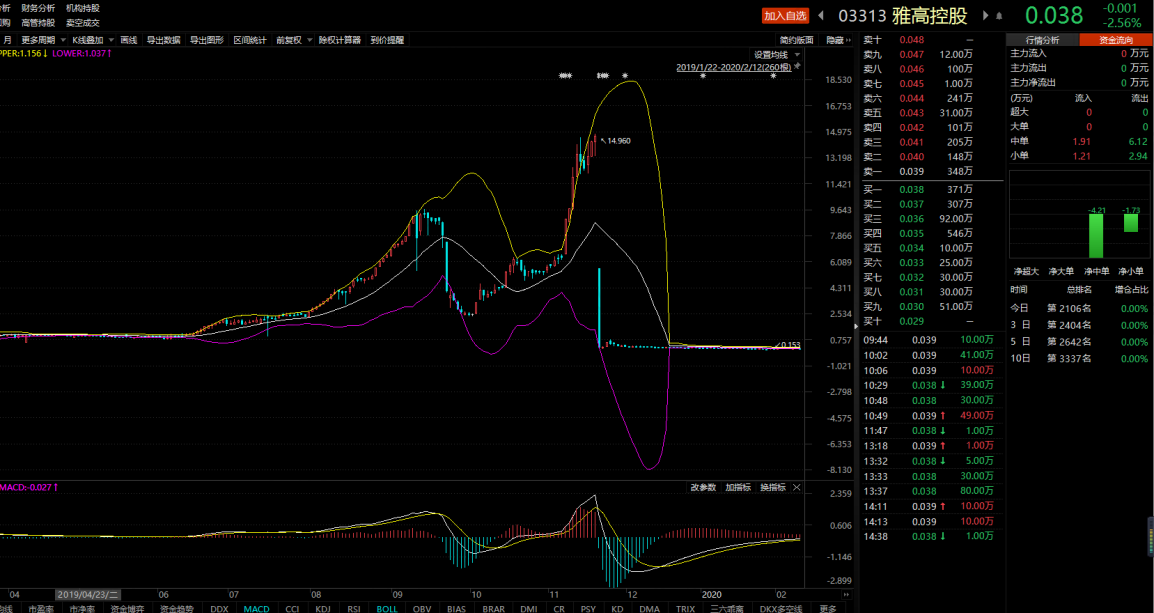Switch to the 行情分析 tab

tap(1042, 40)
